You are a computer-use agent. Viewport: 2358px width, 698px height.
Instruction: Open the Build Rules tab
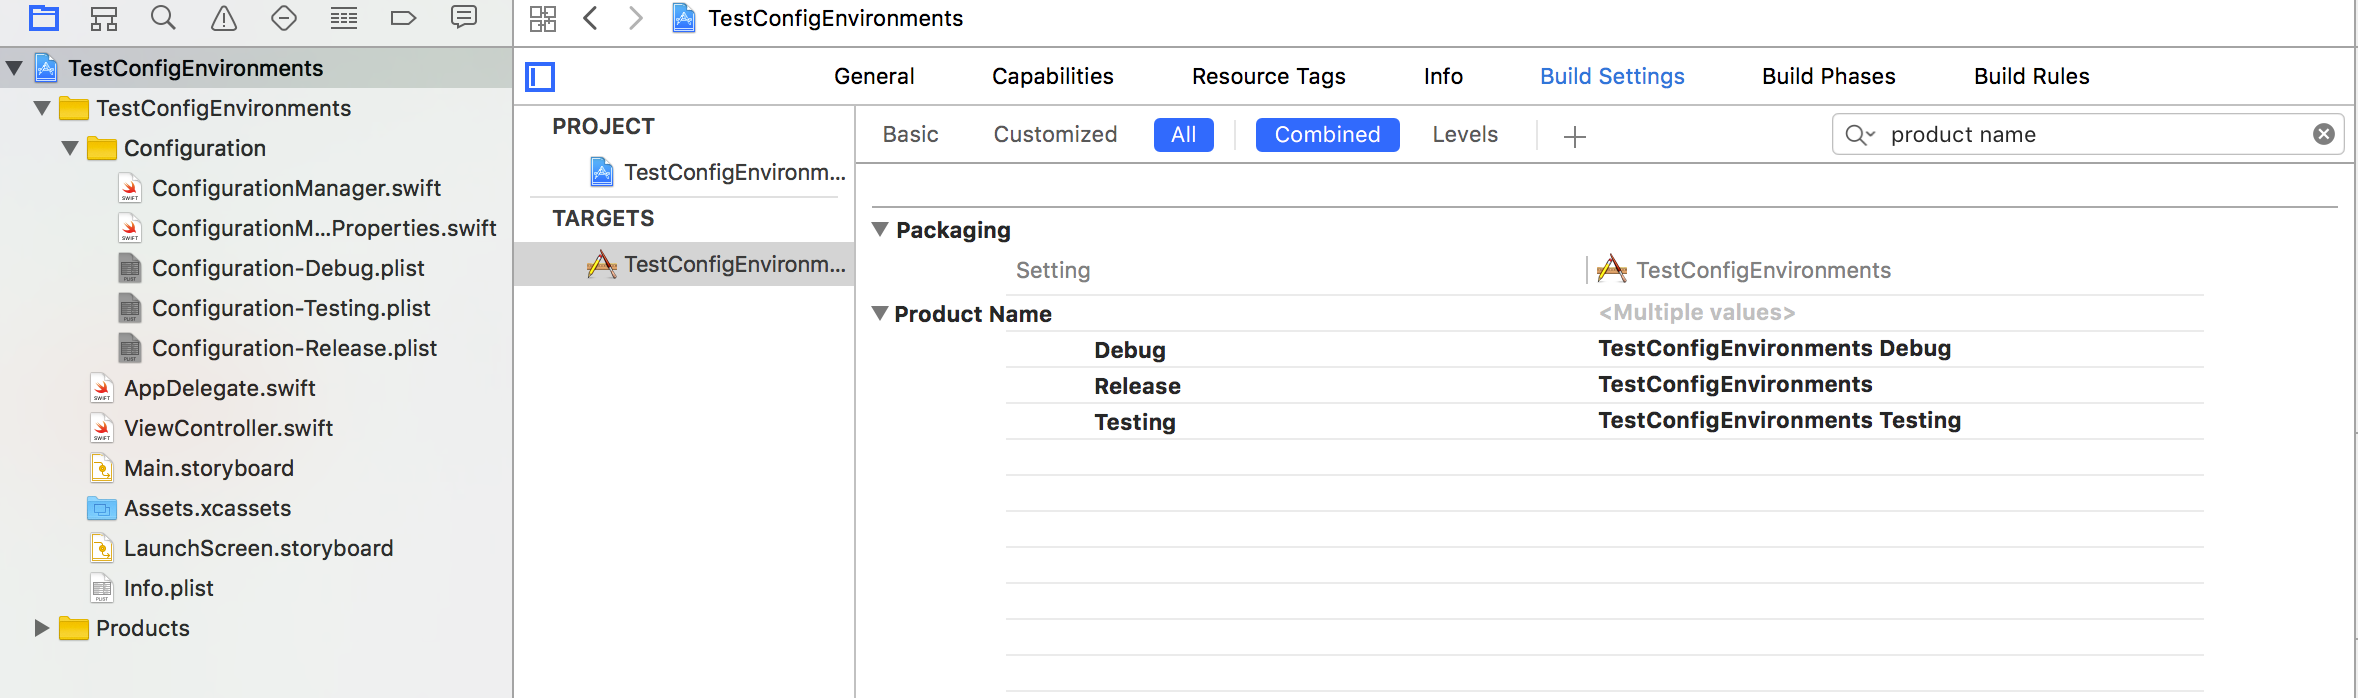(x=2031, y=76)
